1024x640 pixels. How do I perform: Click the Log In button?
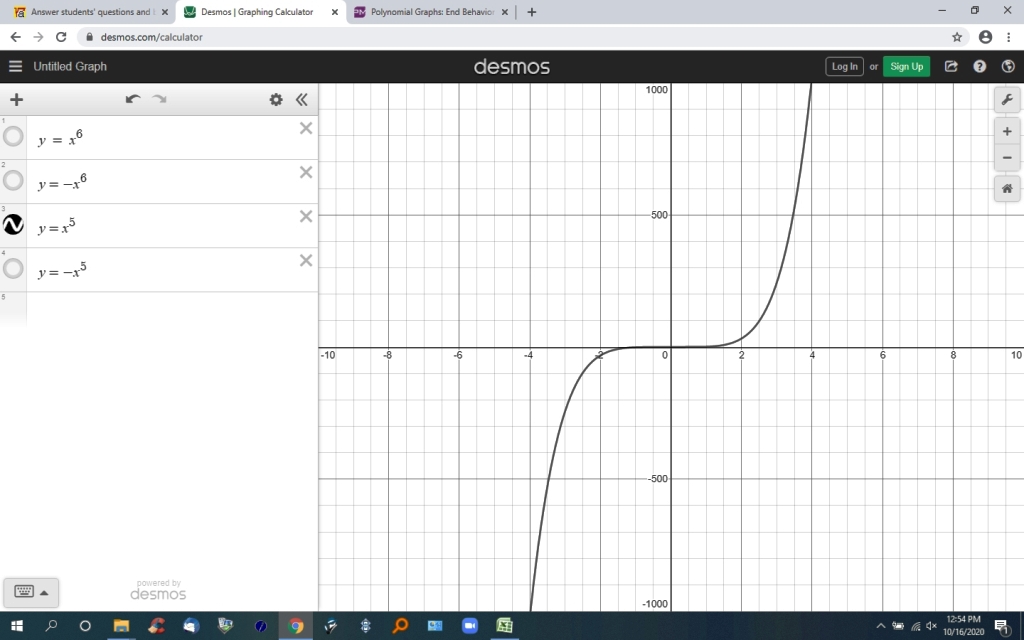[844, 66]
